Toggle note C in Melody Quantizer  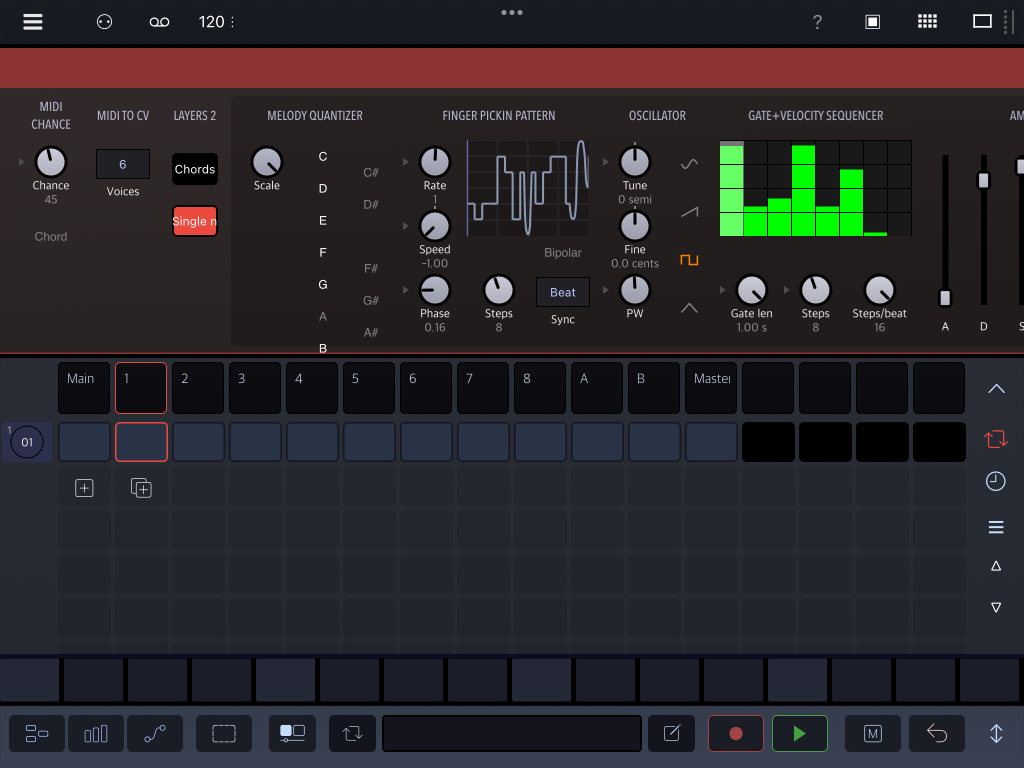323,157
